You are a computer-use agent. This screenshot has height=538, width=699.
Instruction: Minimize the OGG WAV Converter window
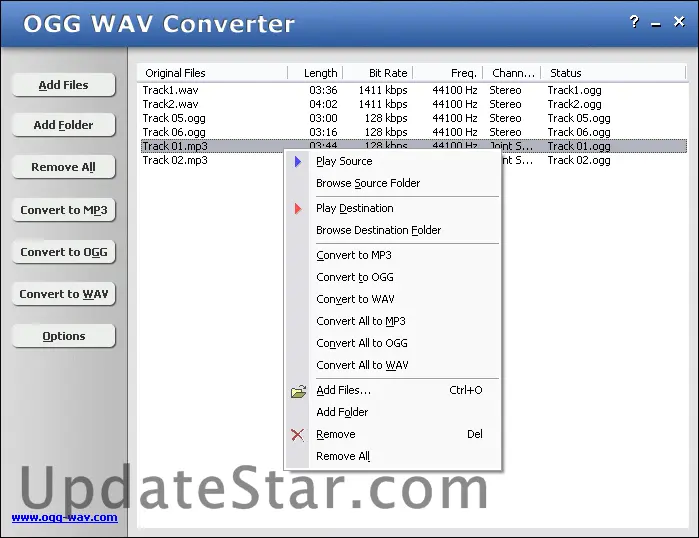coord(656,25)
